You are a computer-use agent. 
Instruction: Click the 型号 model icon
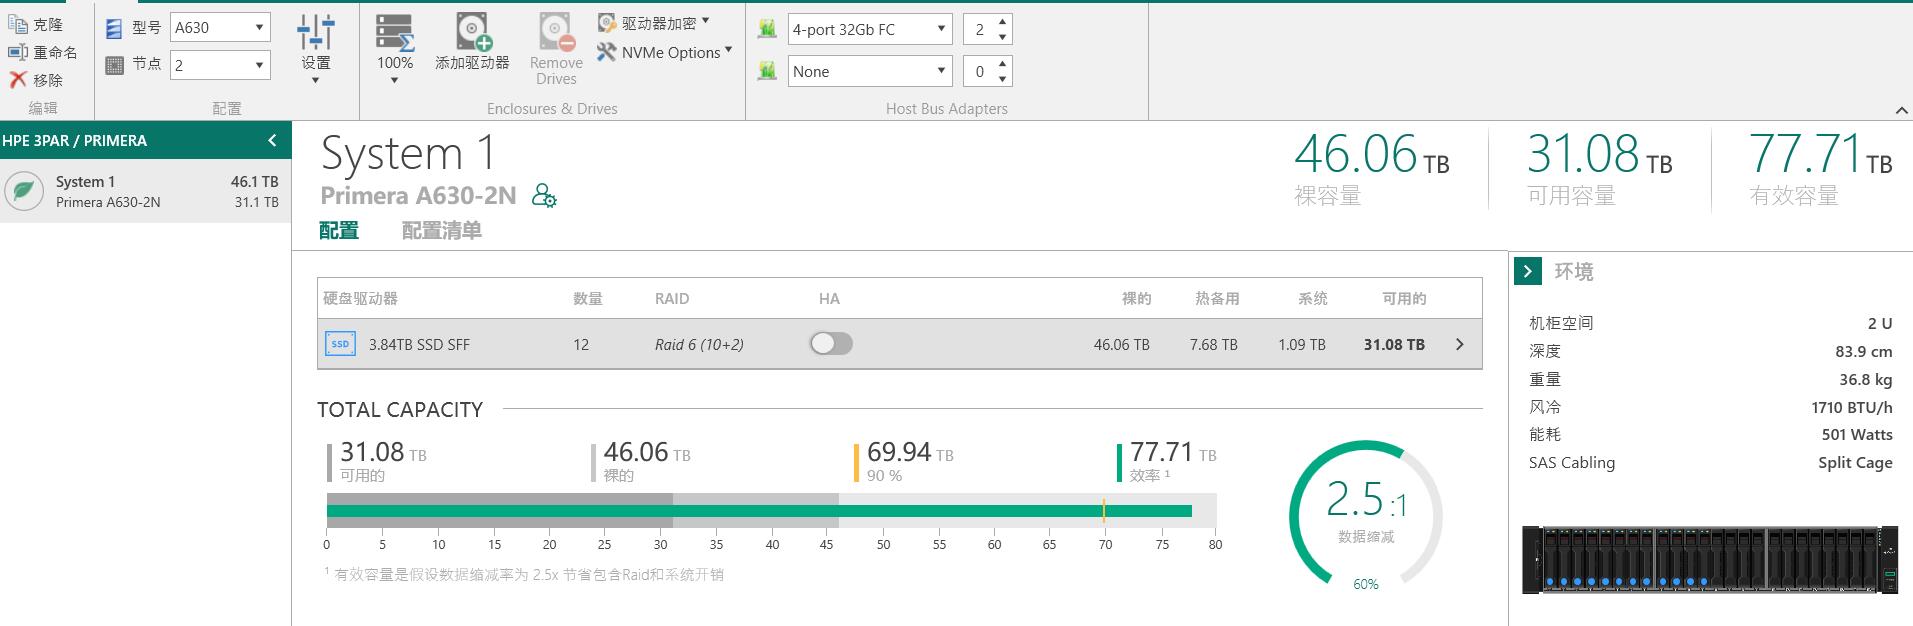pos(114,29)
